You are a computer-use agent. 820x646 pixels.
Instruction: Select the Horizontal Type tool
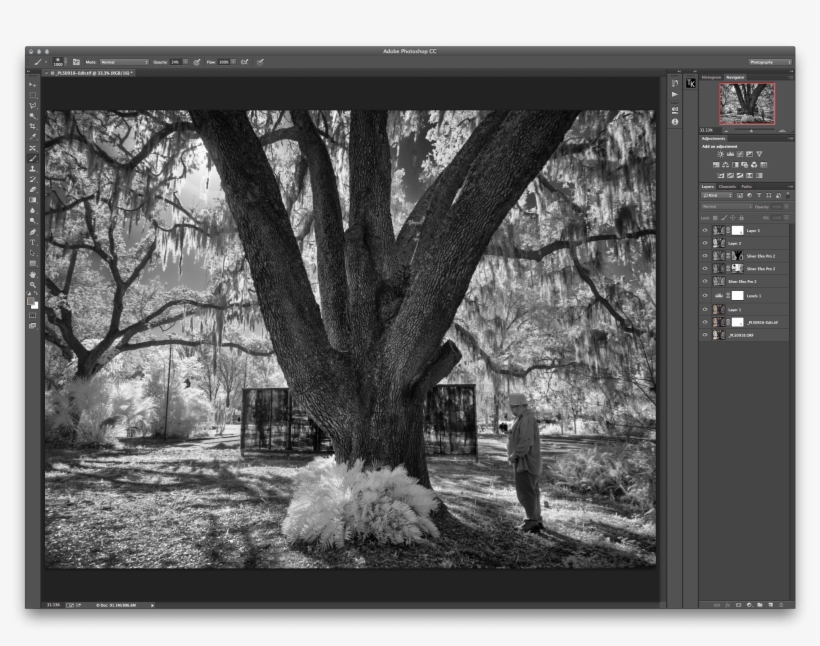32,242
